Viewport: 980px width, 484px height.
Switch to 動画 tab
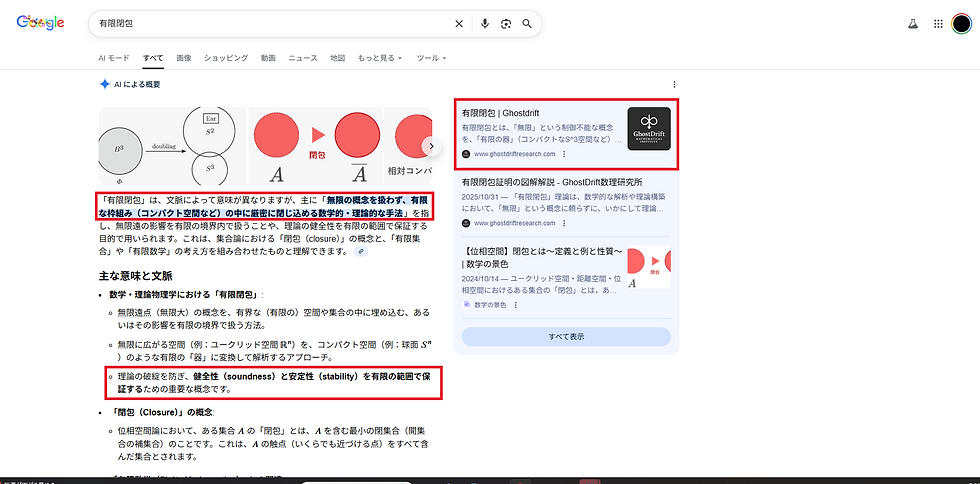click(x=268, y=58)
